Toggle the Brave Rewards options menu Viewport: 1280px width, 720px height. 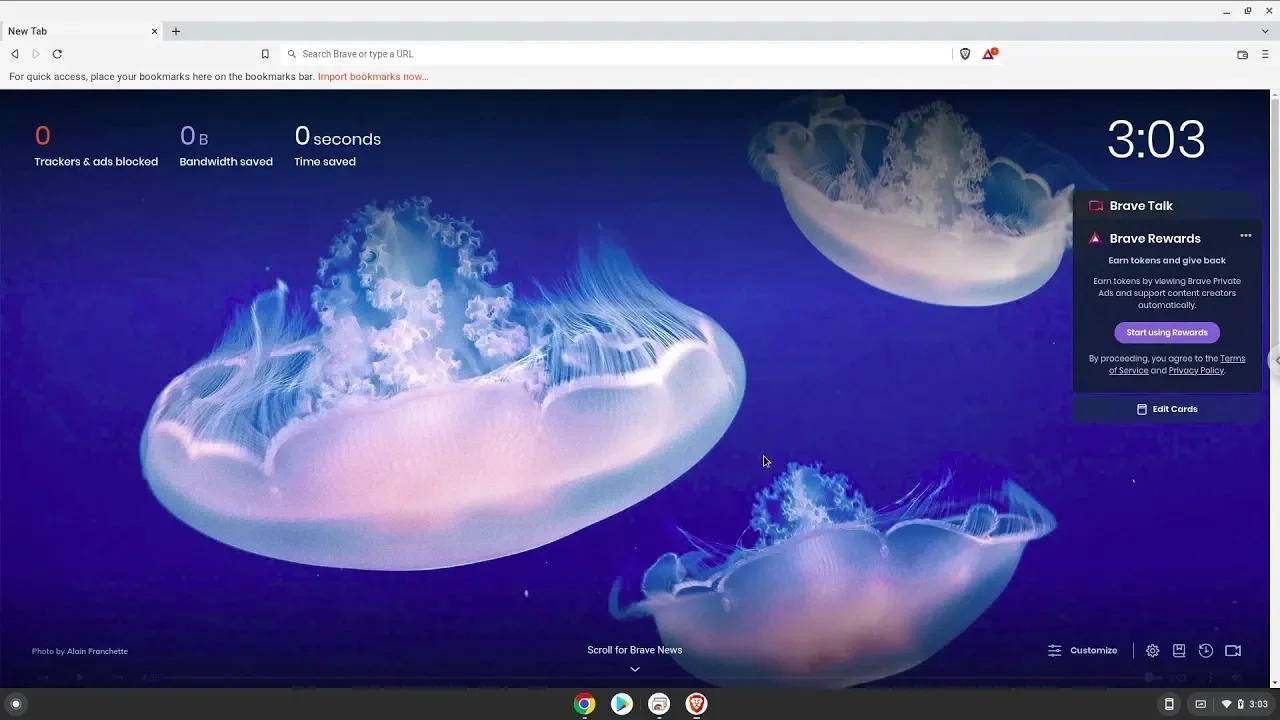[1245, 235]
